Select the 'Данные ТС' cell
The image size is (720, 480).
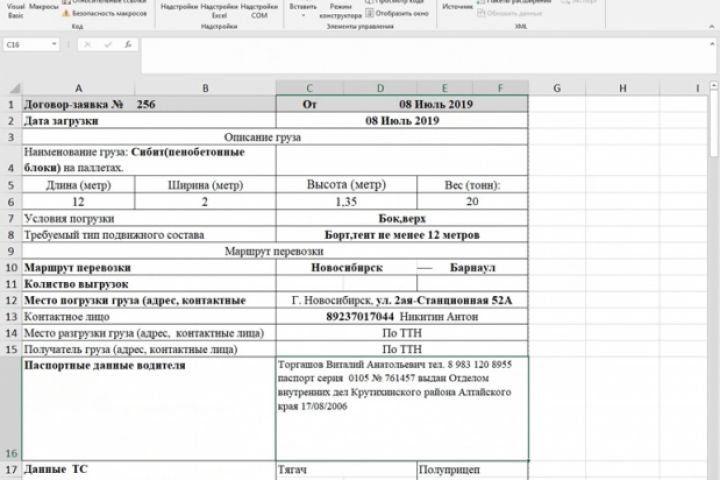coord(149,470)
